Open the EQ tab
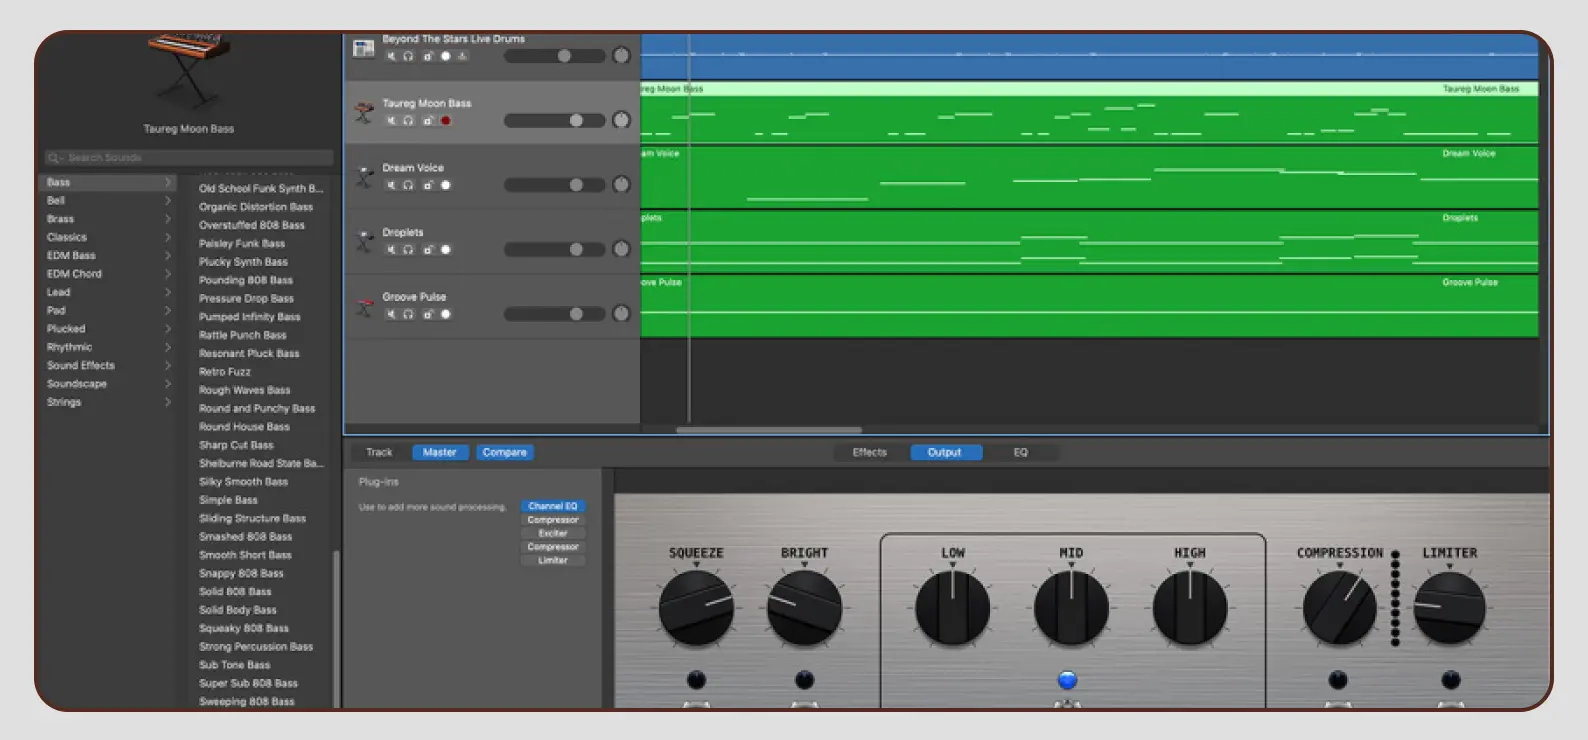The height and width of the screenshot is (740, 1588). (1021, 452)
